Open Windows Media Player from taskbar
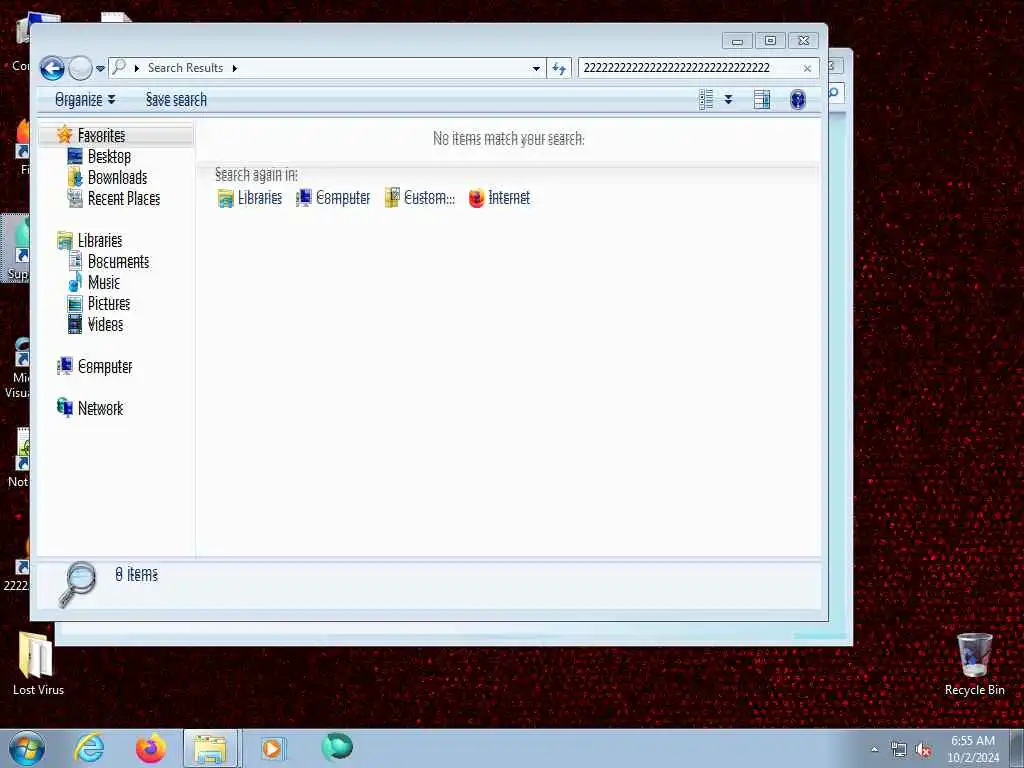The image size is (1024, 768). point(272,748)
